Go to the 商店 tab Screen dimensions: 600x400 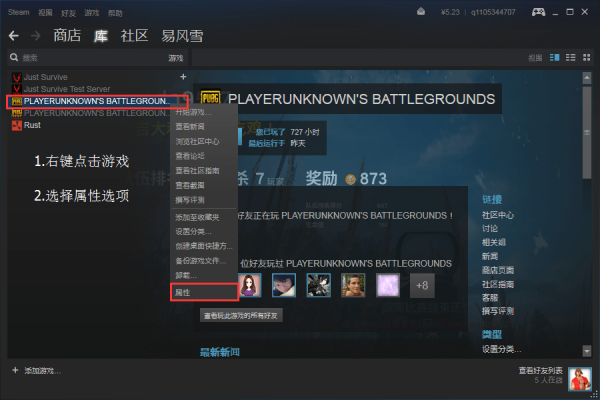[67, 36]
